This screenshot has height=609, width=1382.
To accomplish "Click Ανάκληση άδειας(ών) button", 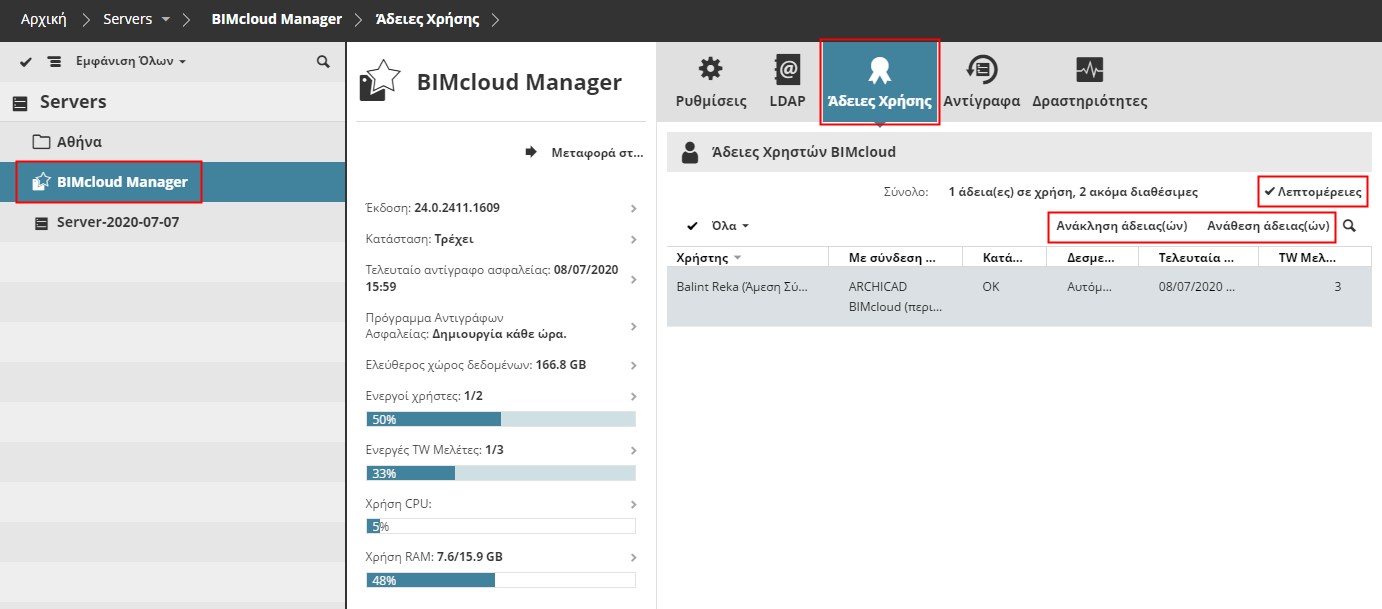I will point(1122,226).
